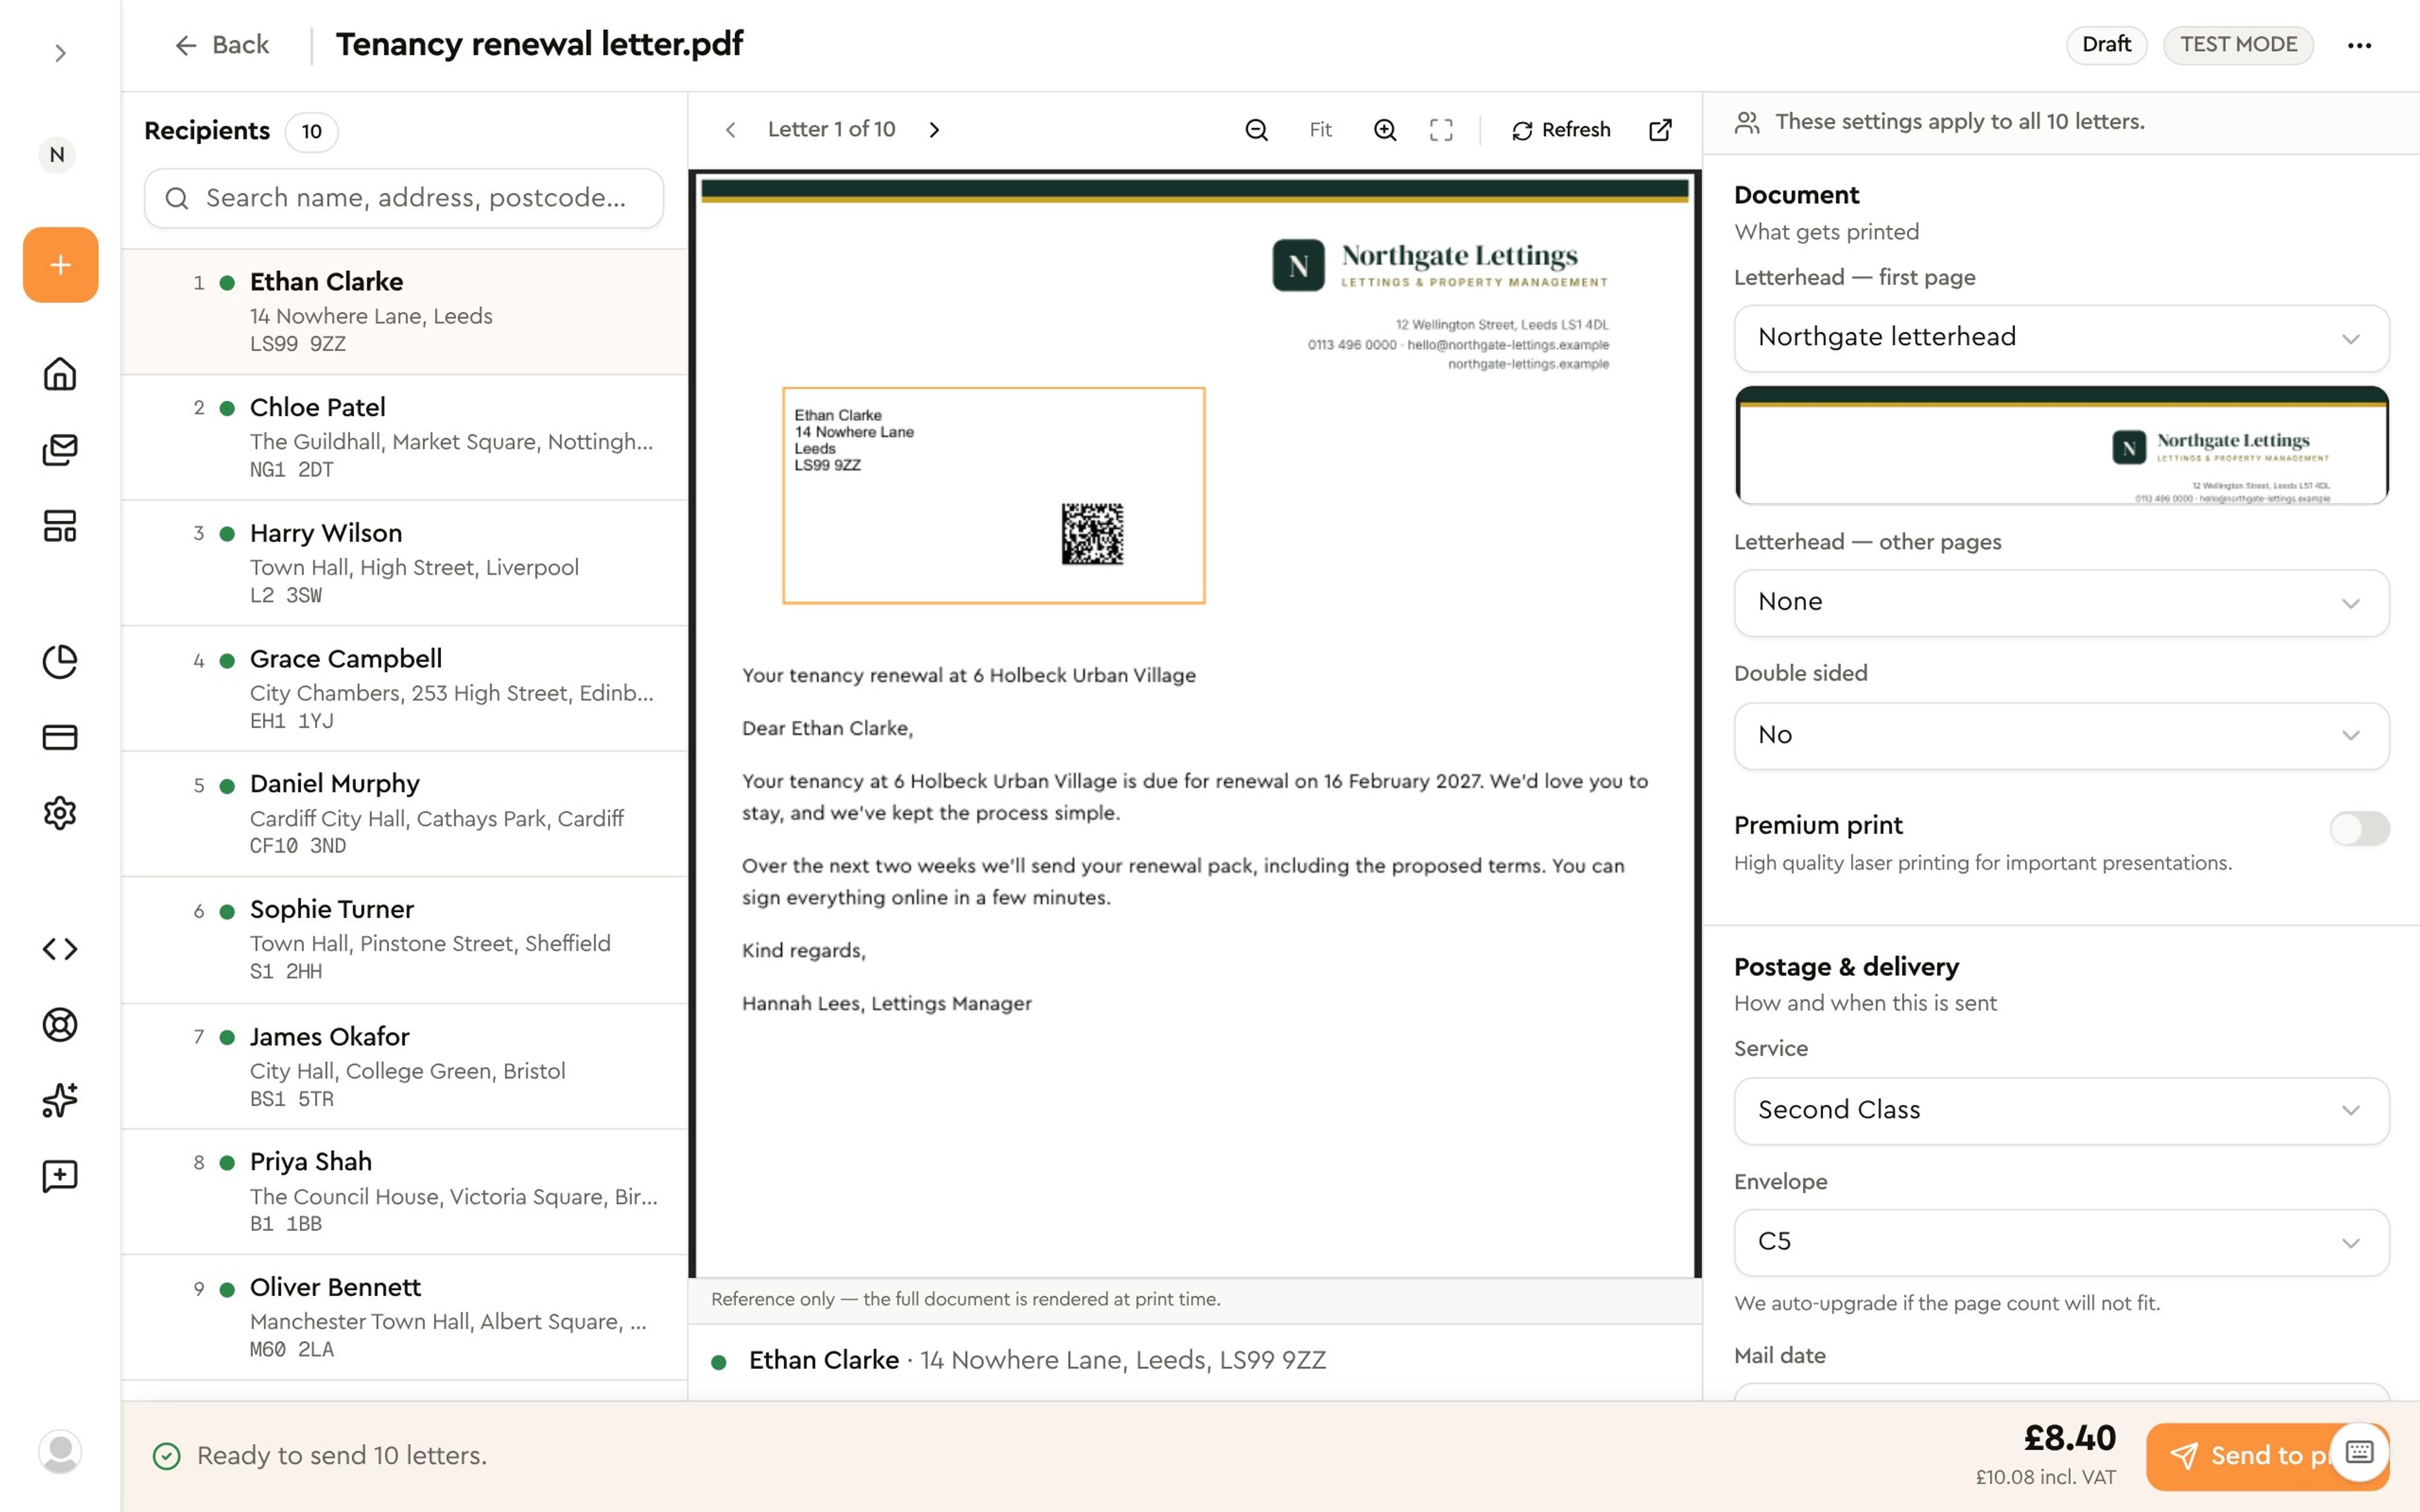Image resolution: width=2420 pixels, height=1512 pixels.
Task: Open the billing card icon in the sidebar
Action: click(60, 737)
